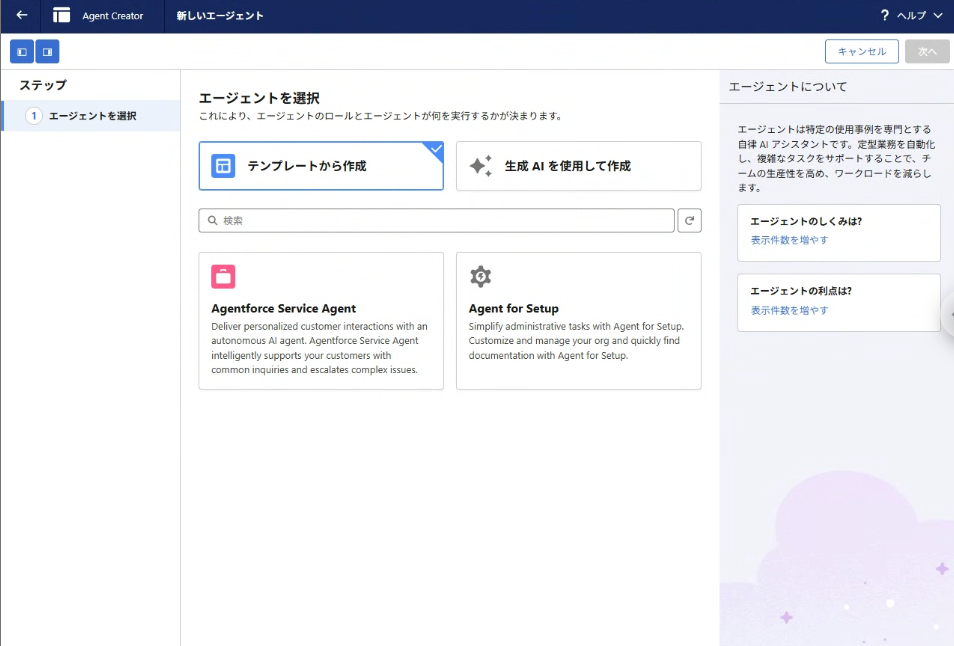Click the generative AI sparkle icon
Viewport: 954px width, 646px height.
481,166
